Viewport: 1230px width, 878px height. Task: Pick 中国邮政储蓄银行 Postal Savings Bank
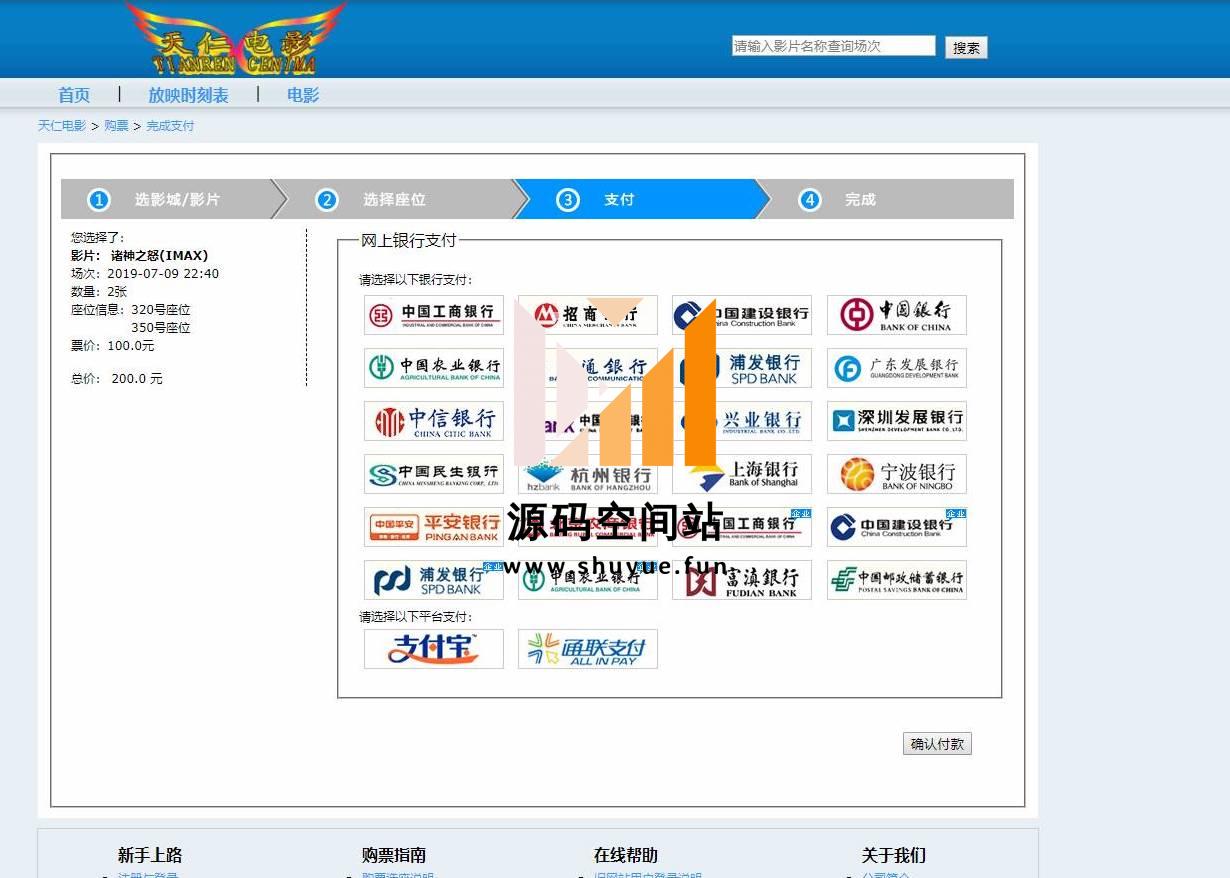pyautogui.click(x=897, y=580)
